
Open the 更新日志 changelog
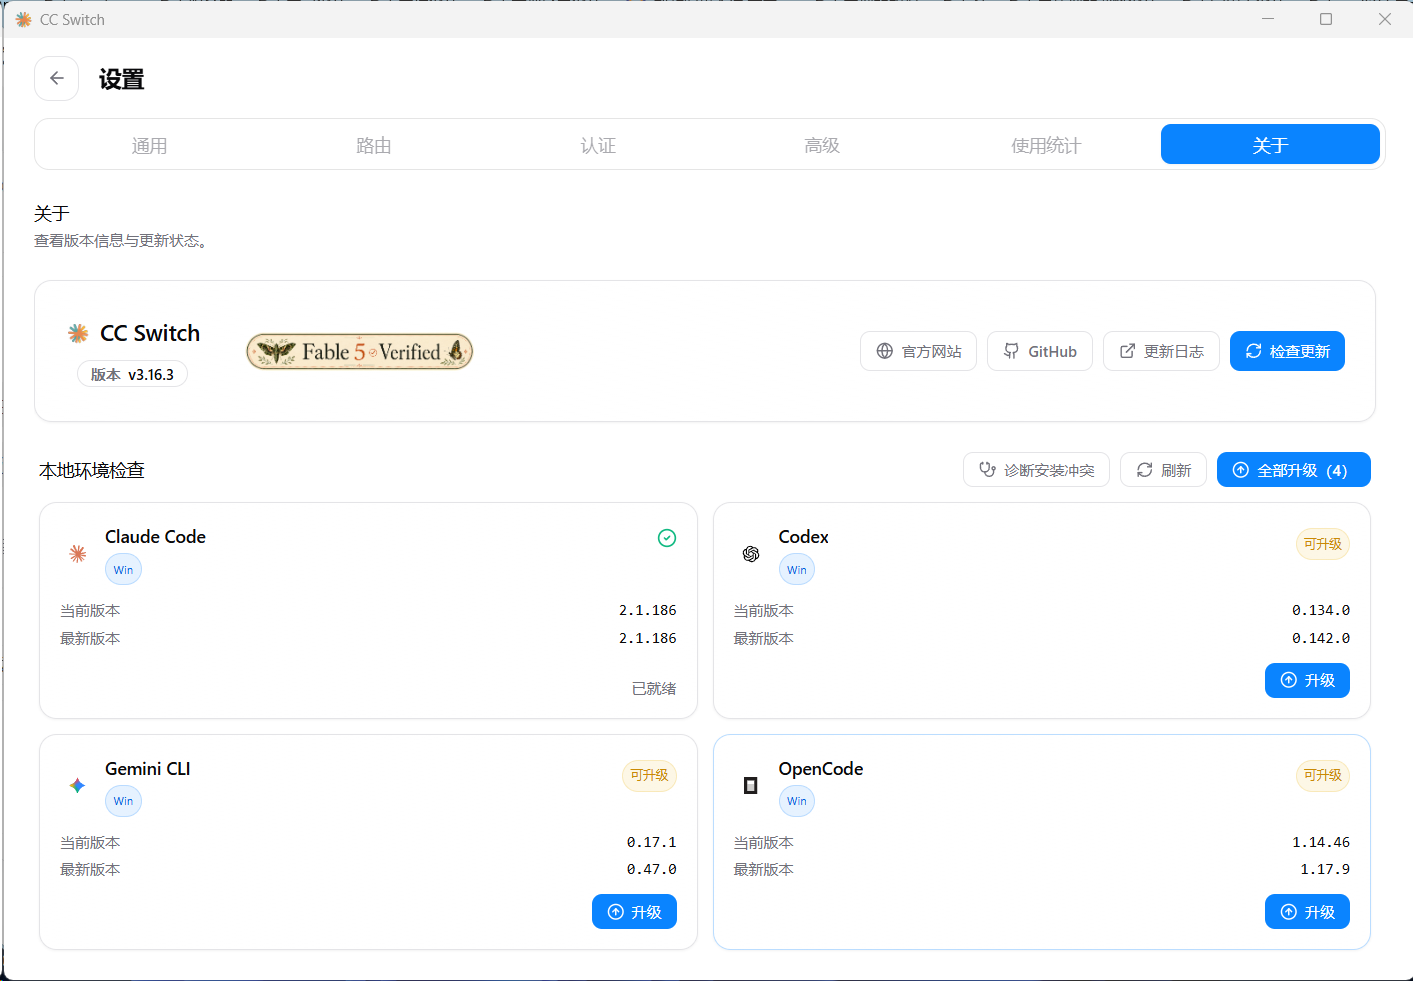pyautogui.click(x=1161, y=351)
